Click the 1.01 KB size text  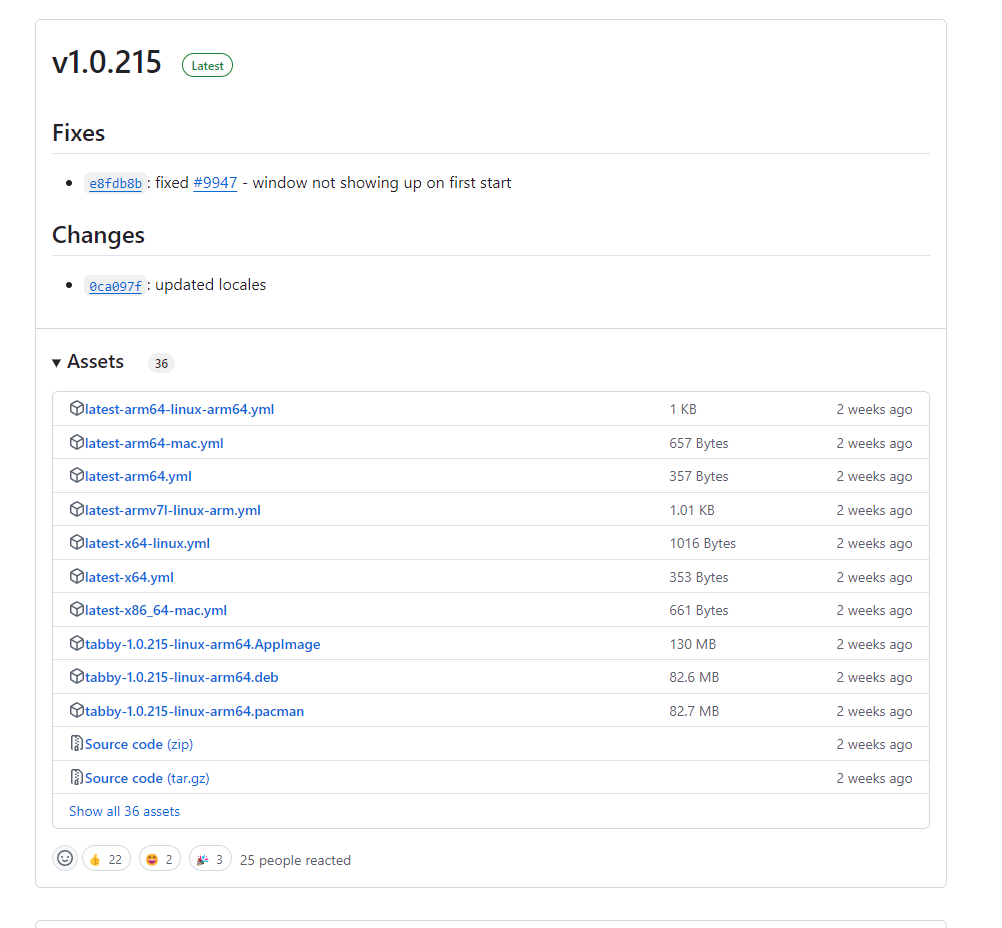click(692, 510)
